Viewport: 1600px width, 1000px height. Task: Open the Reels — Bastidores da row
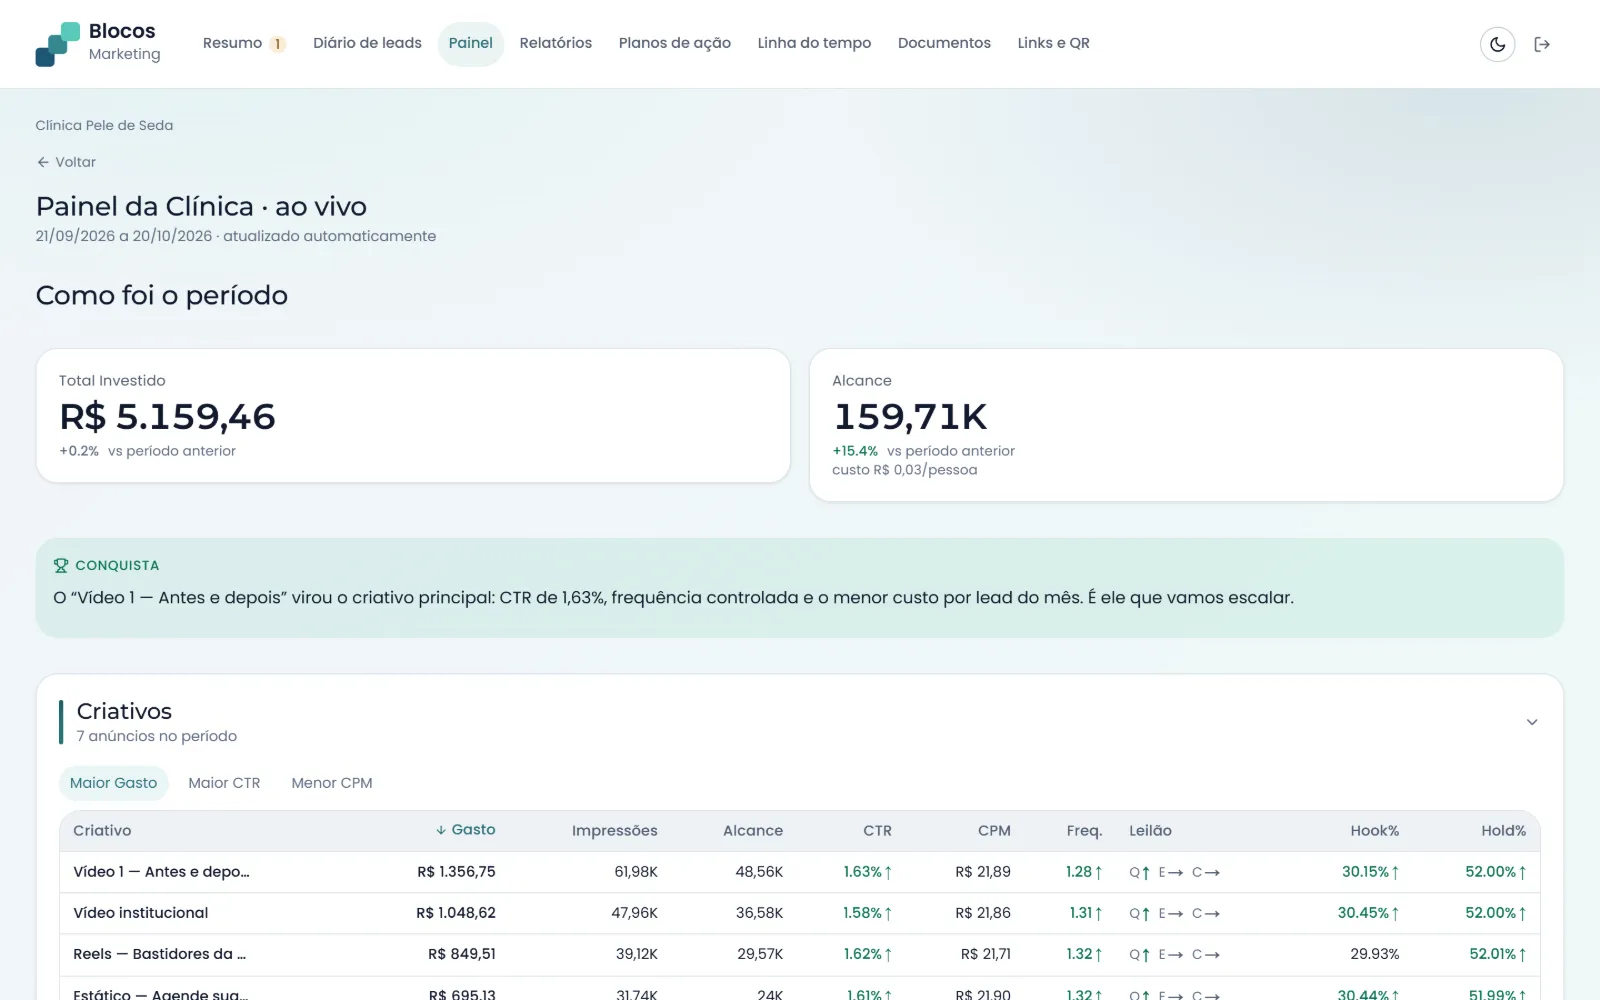[800, 954]
